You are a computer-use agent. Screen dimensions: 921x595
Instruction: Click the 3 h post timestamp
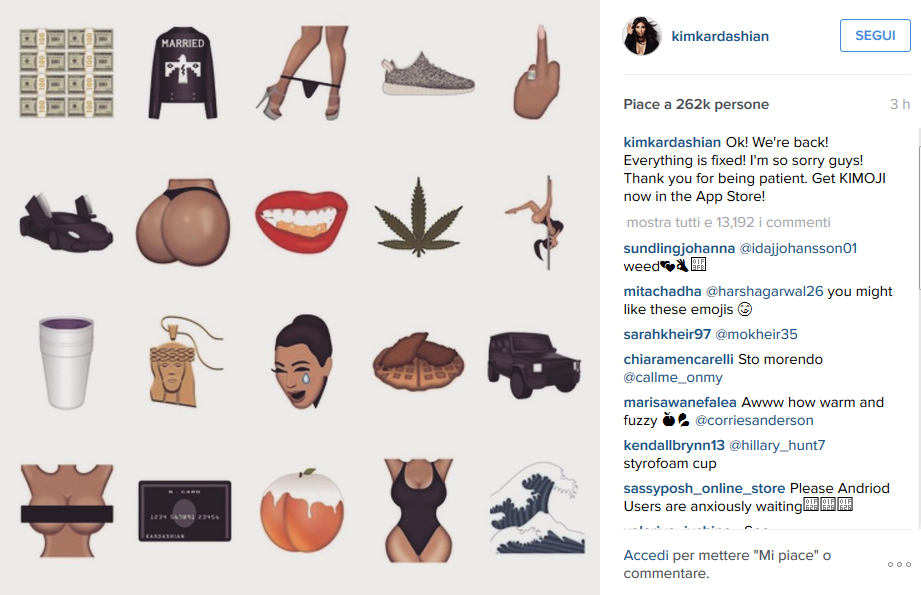tap(899, 104)
